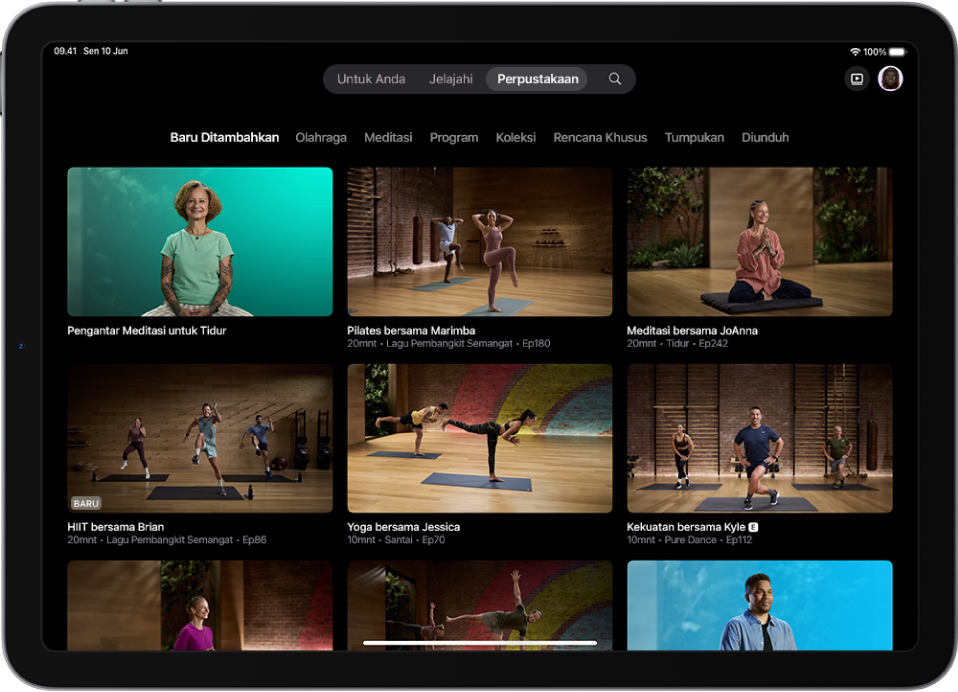Click the title Meditasi bersama JoAnna
Image resolution: width=958 pixels, height=692 pixels.
point(692,330)
